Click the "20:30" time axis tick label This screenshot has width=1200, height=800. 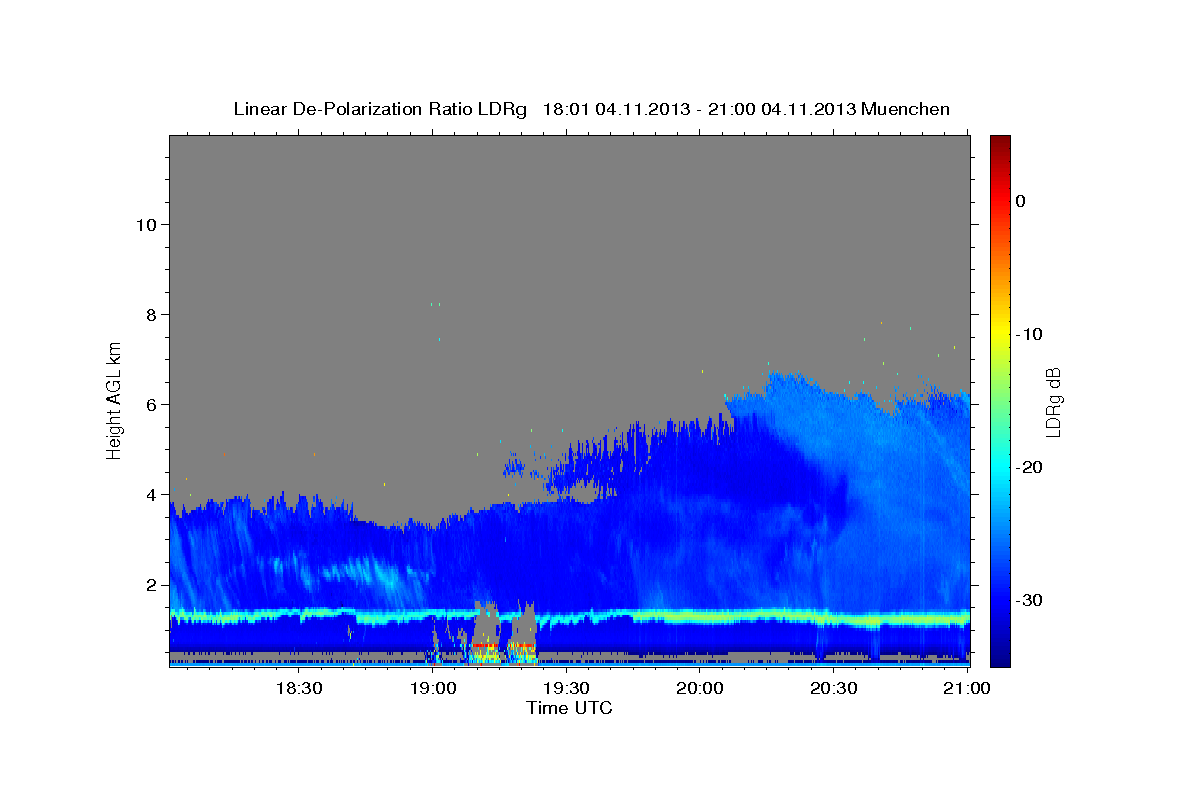tap(834, 688)
